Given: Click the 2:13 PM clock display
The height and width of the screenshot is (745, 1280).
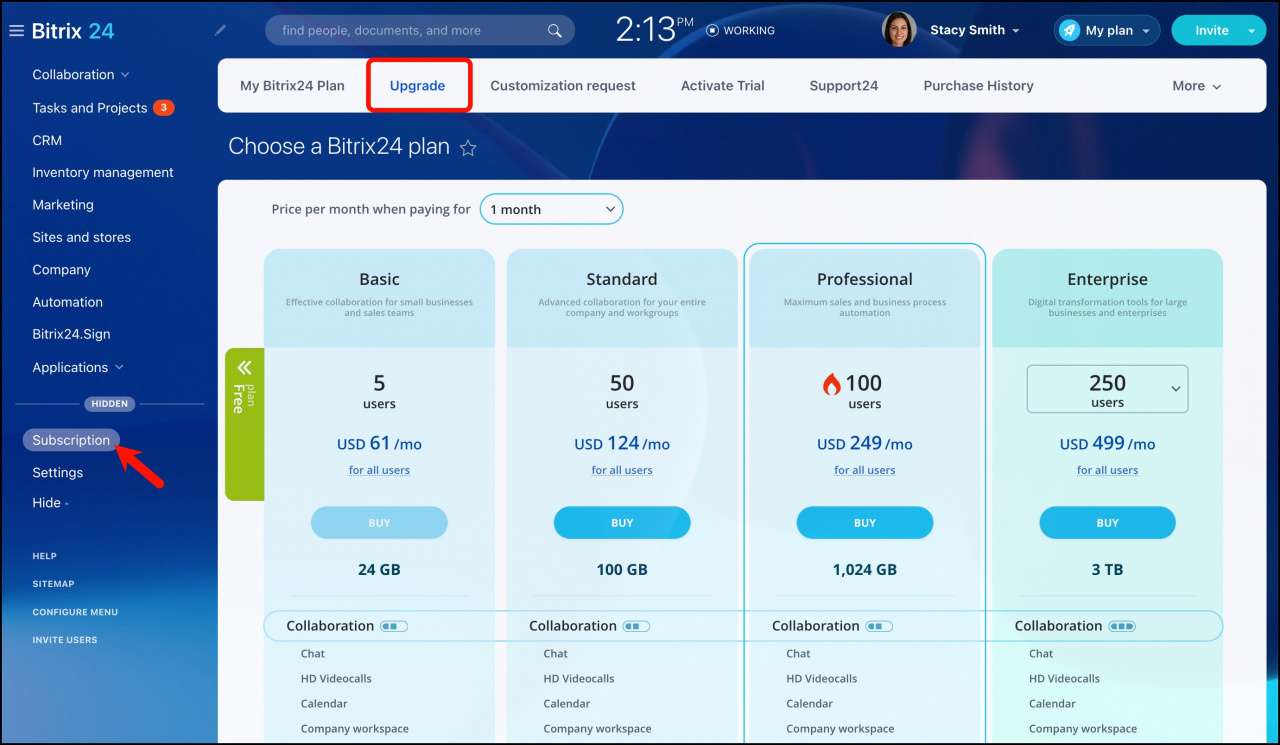Looking at the screenshot, I should click(x=655, y=30).
